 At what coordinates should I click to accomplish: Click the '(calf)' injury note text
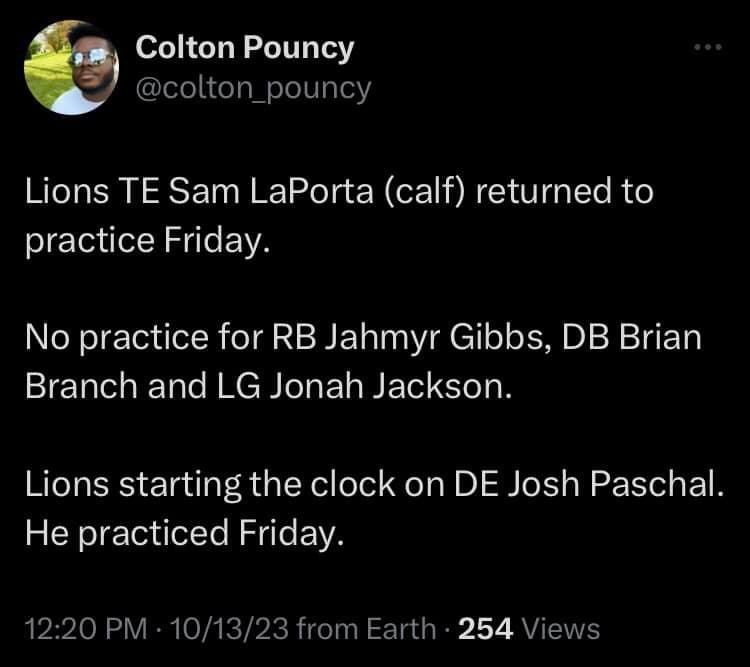click(424, 191)
